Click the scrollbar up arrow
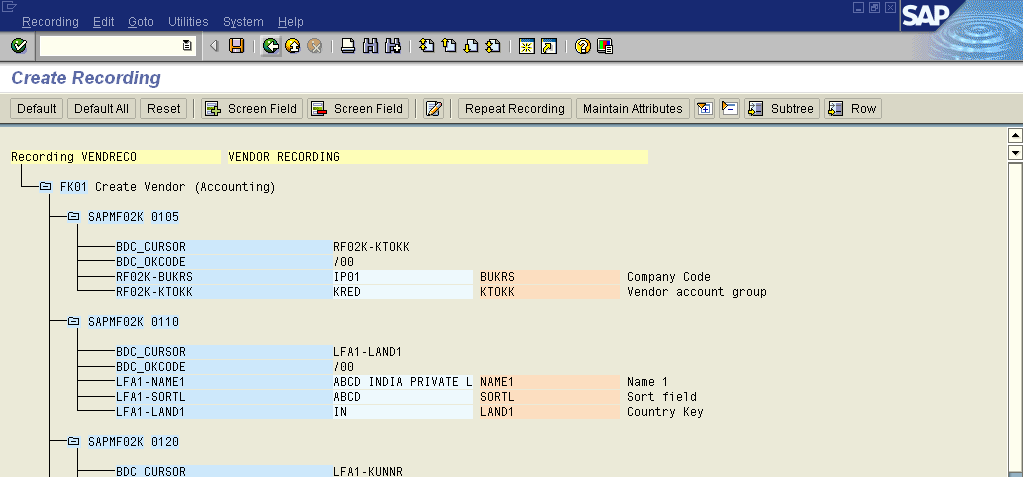This screenshot has width=1023, height=477. click(1015, 136)
